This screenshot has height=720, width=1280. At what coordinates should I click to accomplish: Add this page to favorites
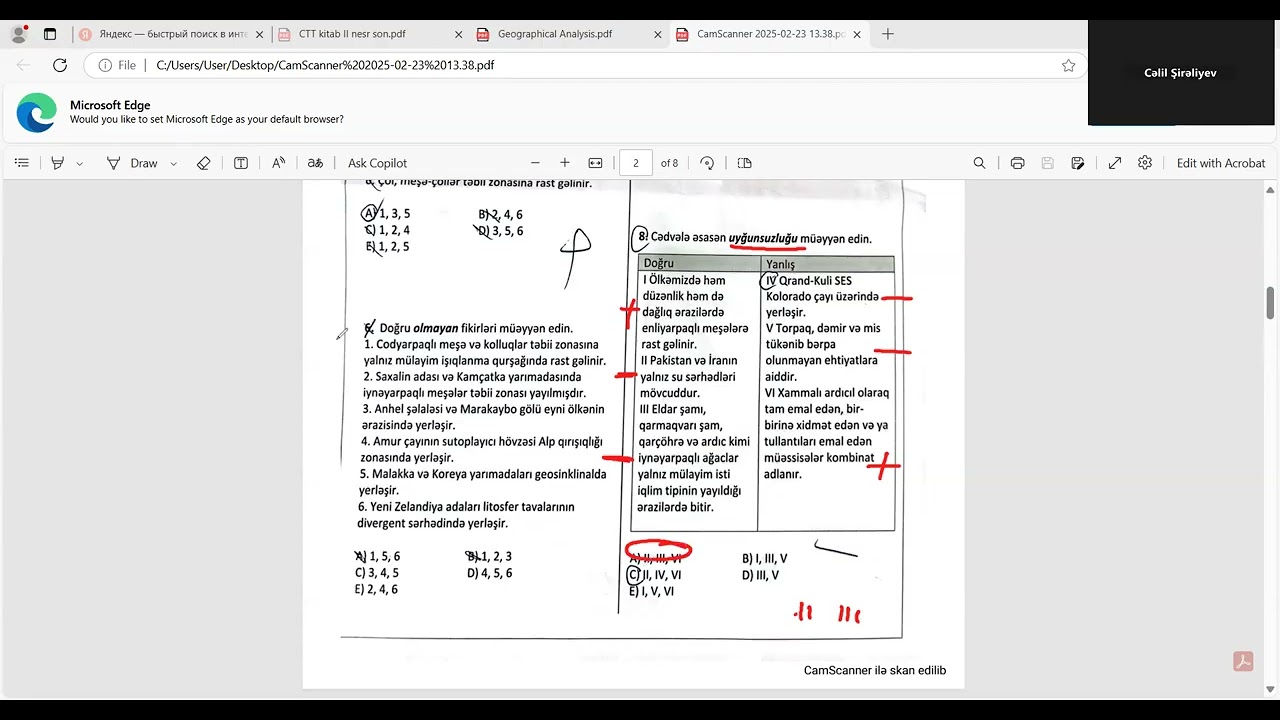tap(1068, 65)
